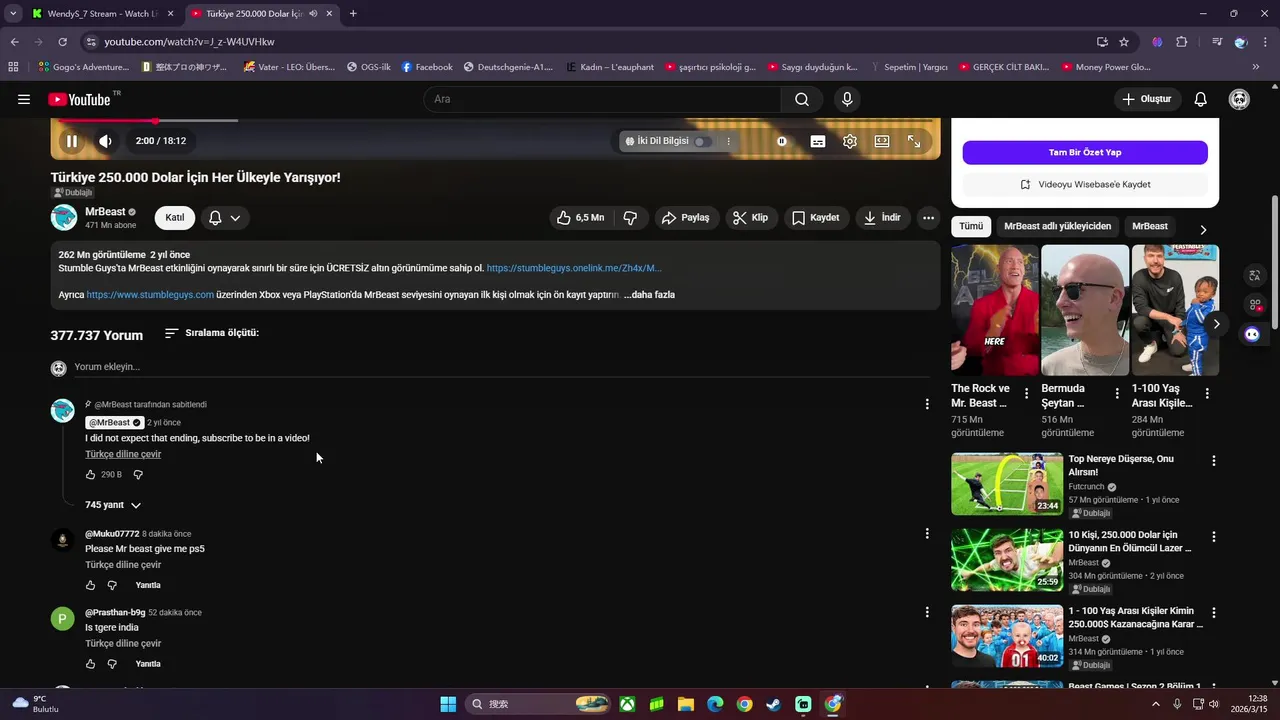Save the video with Kaydet
Screen dimensions: 1280x720
pos(817,218)
